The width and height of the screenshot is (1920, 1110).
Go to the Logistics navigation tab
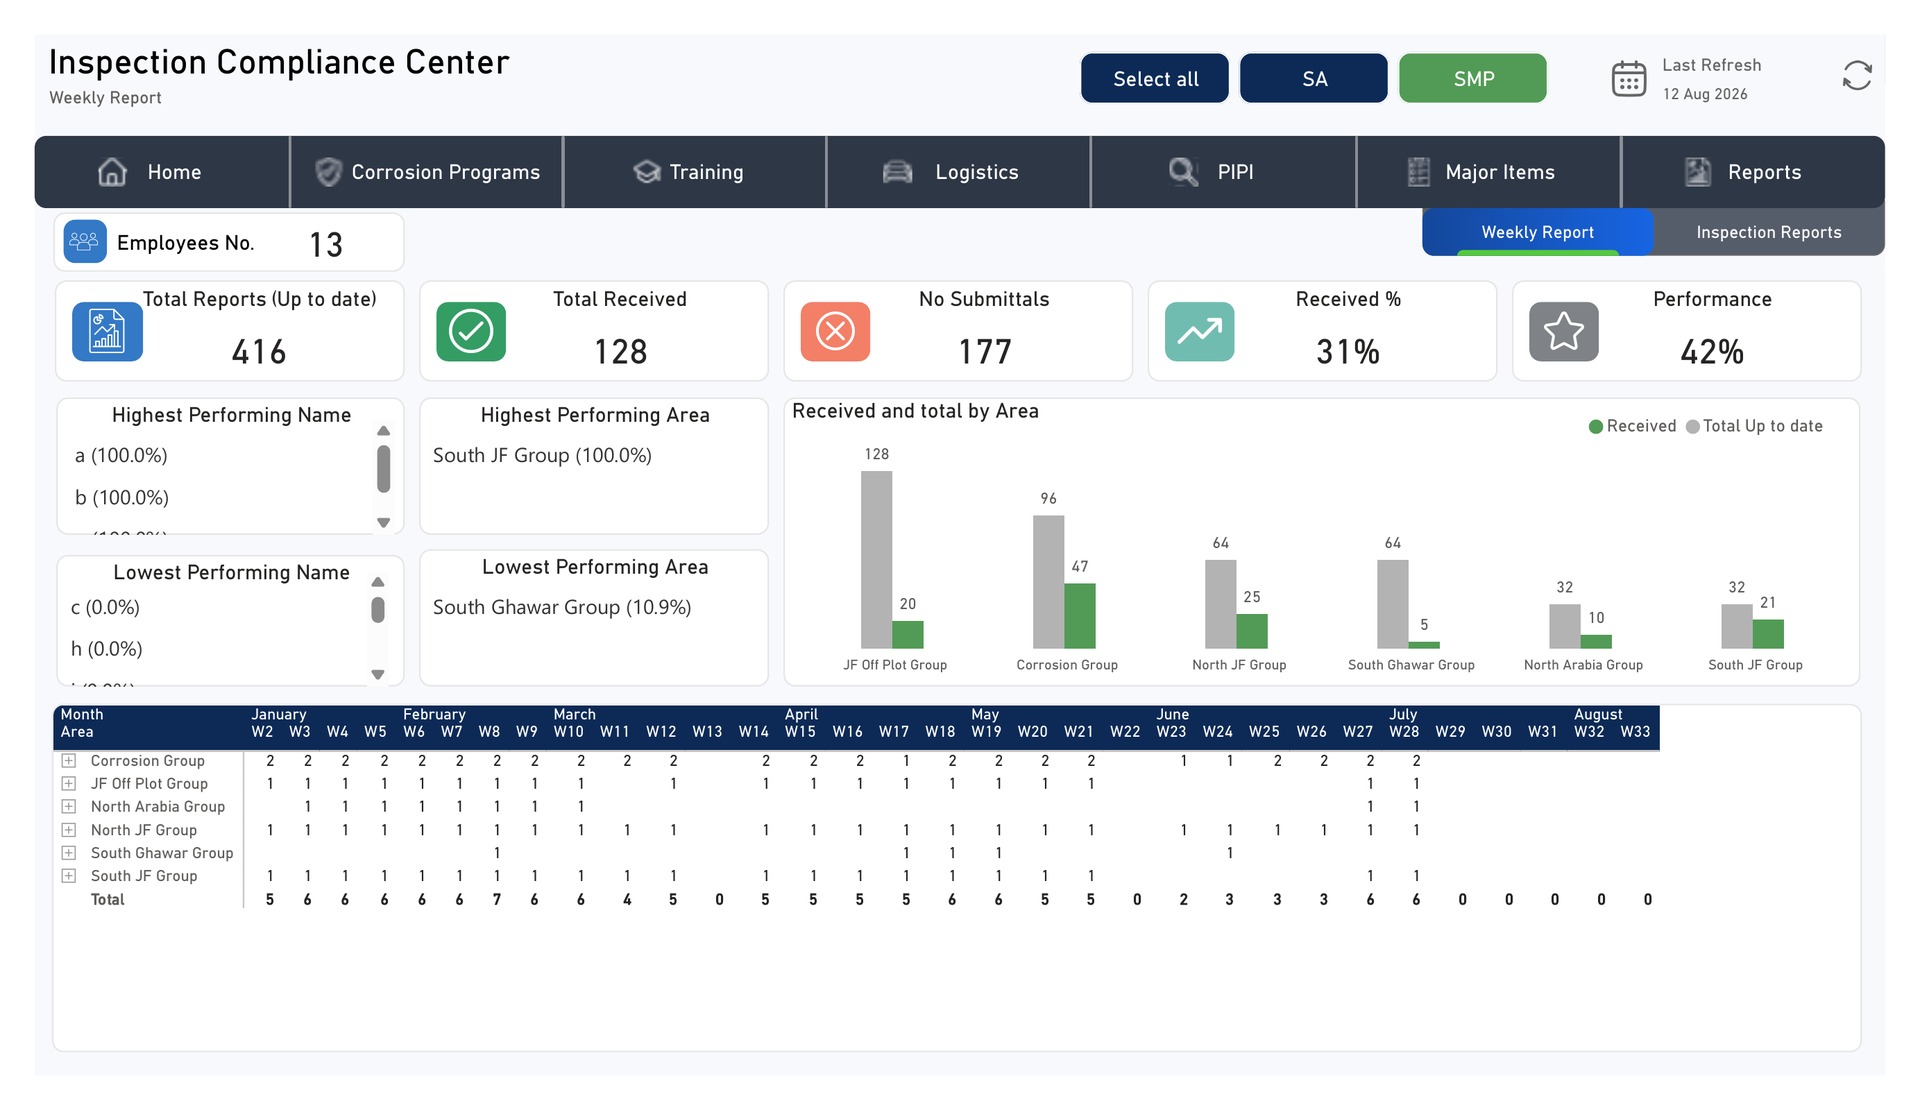[x=959, y=172]
